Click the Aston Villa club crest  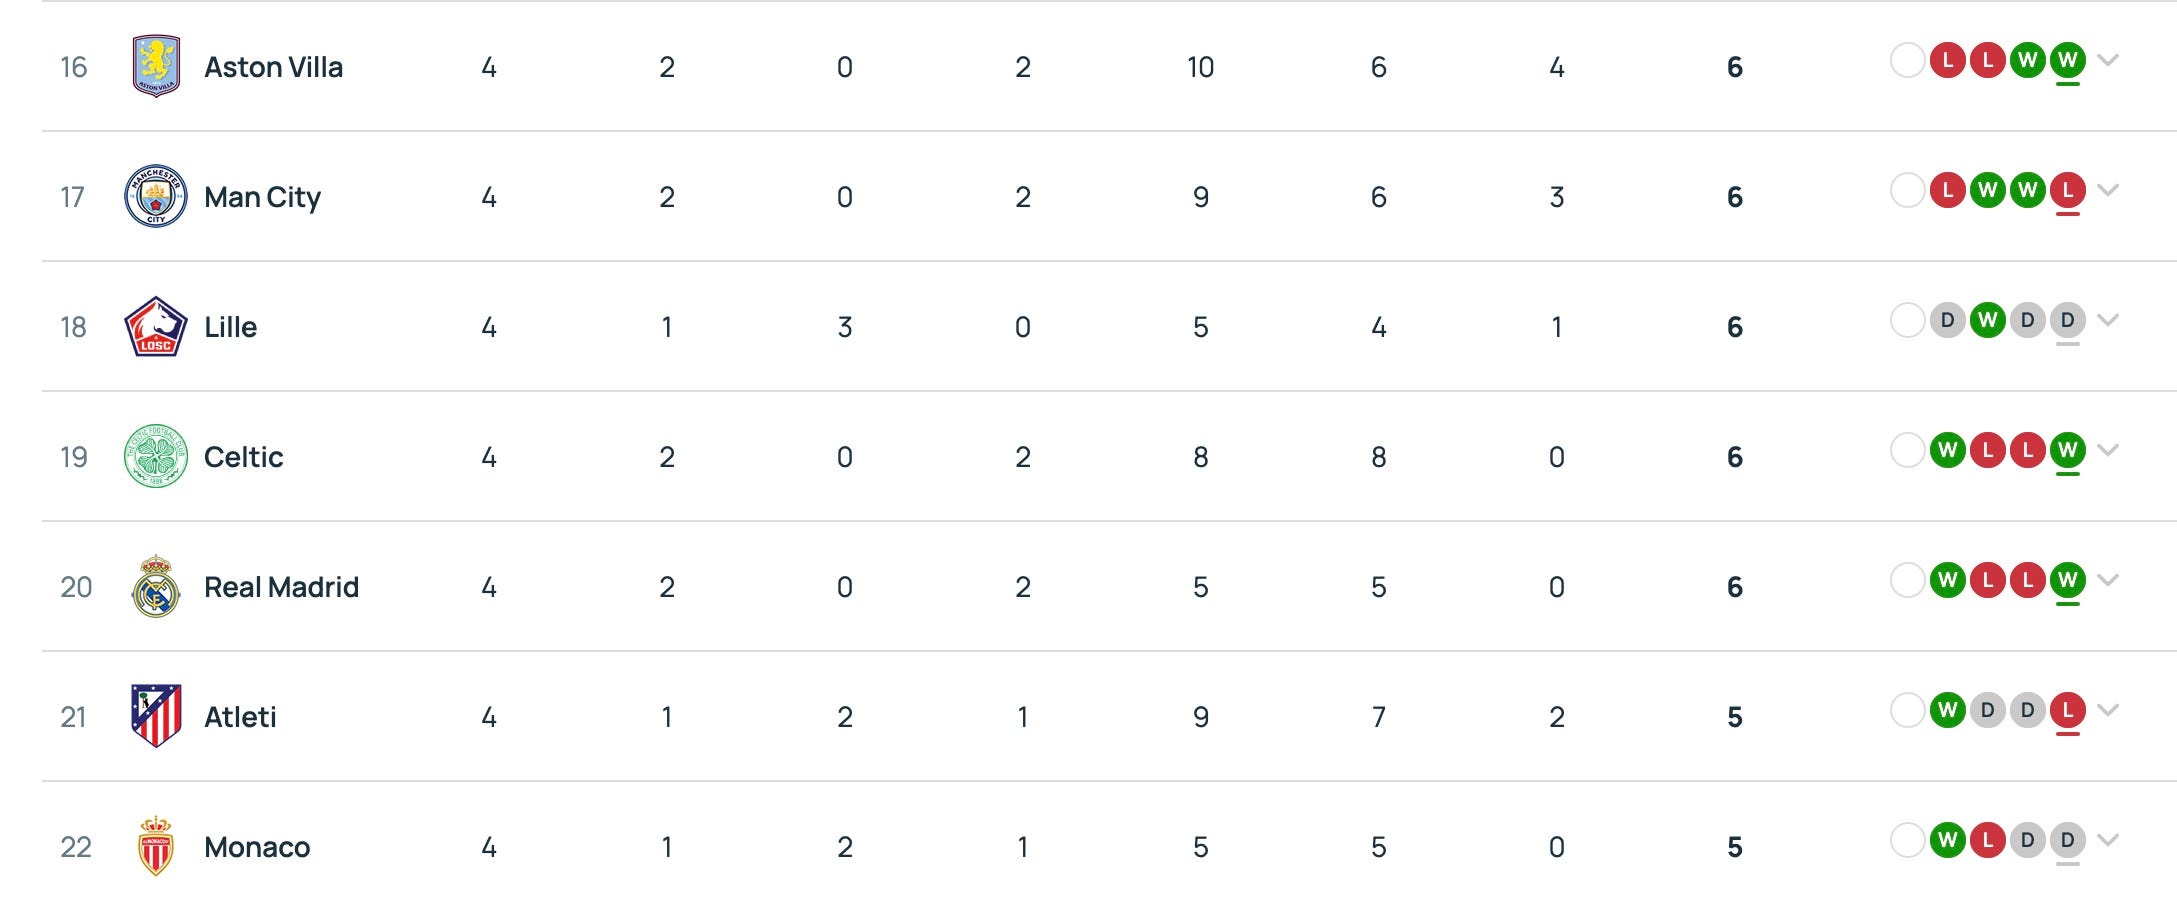(156, 66)
